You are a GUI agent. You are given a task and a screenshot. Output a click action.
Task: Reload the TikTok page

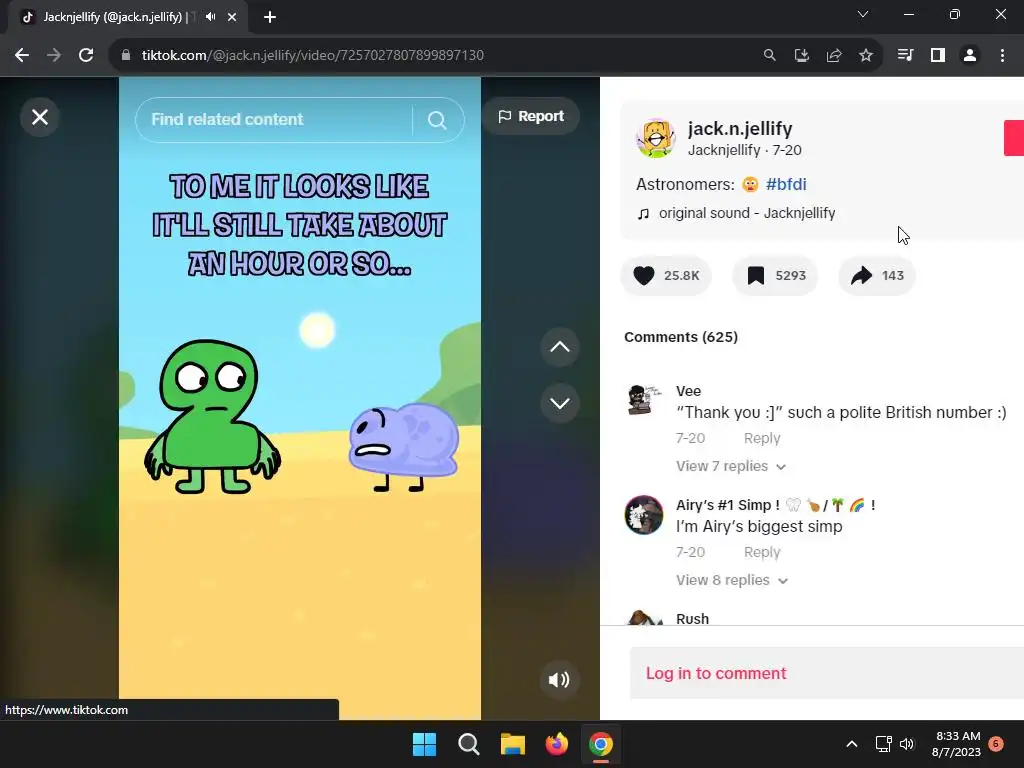pyautogui.click(x=86, y=56)
